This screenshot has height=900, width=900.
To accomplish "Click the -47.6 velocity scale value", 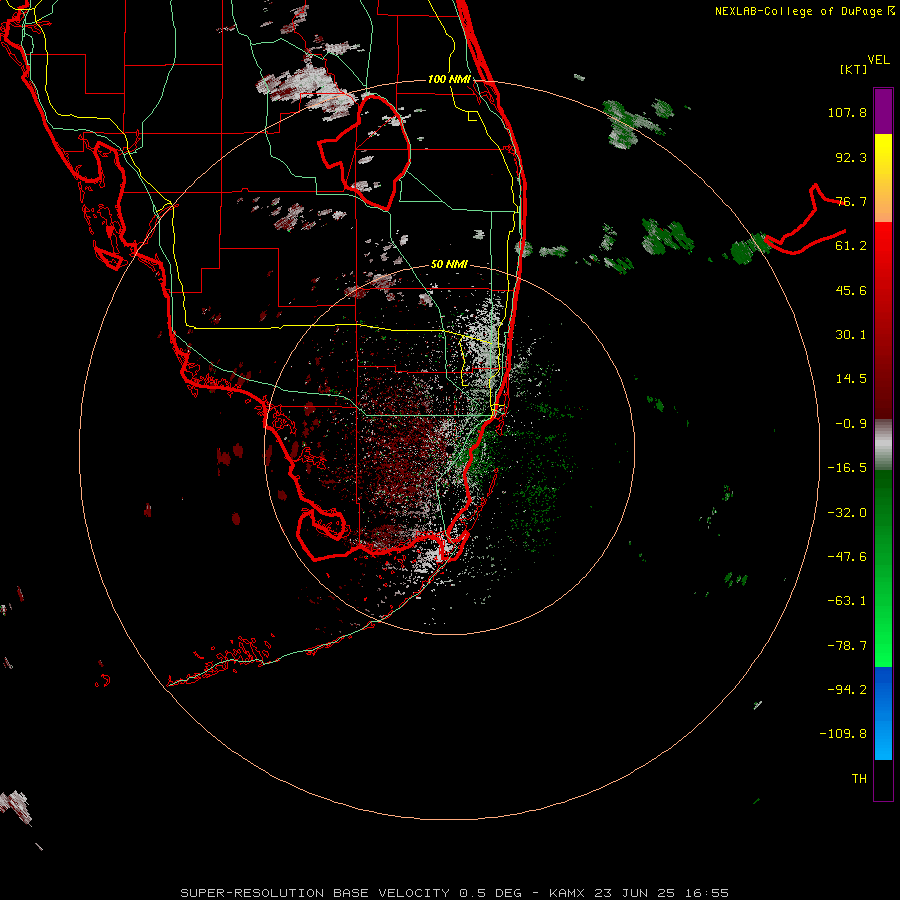I will (847, 557).
